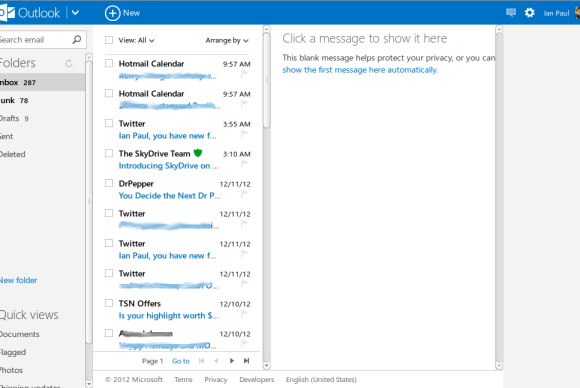Open the Documents quick view
Image resolution: width=580 pixels, height=388 pixels.
coord(20,334)
